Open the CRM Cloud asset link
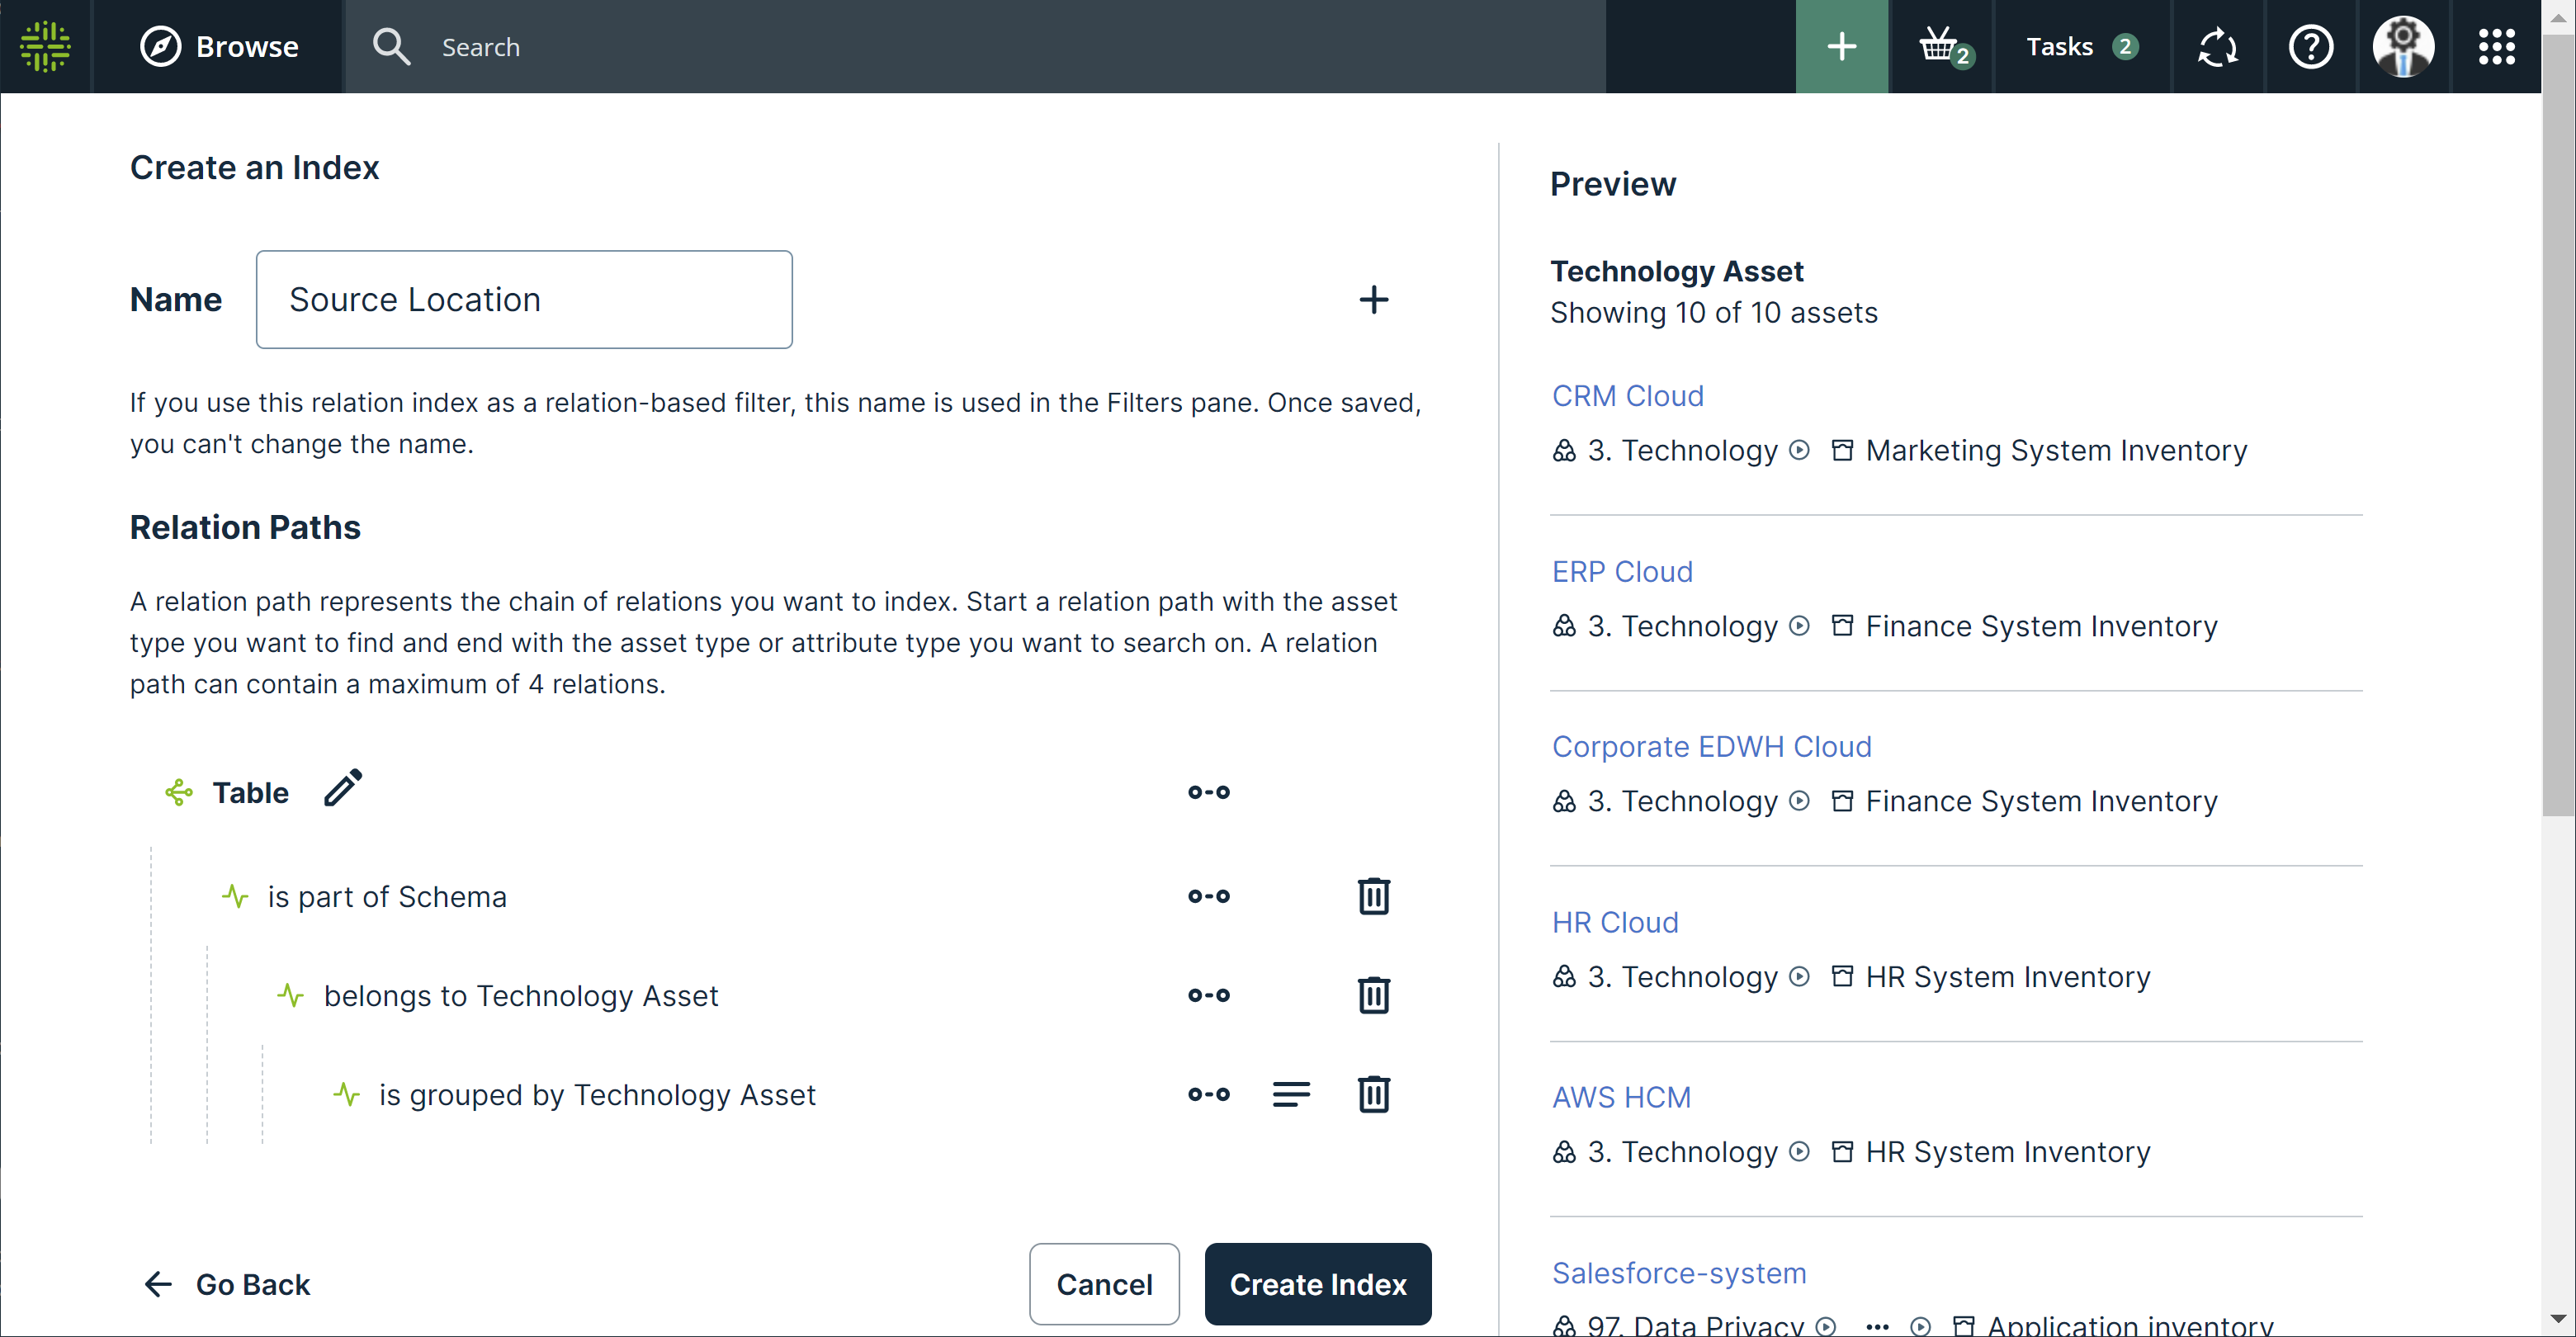The width and height of the screenshot is (2576, 1337). [x=1627, y=396]
